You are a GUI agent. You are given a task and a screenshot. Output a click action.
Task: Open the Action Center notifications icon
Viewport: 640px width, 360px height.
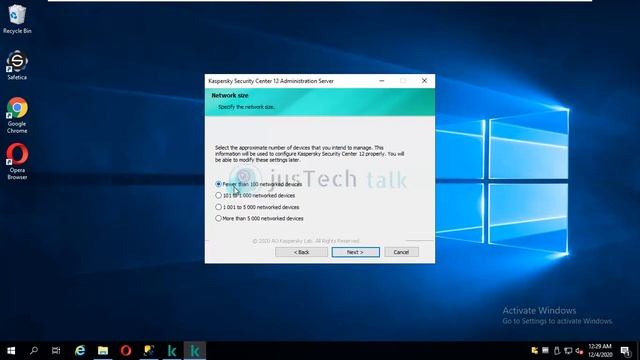point(625,351)
